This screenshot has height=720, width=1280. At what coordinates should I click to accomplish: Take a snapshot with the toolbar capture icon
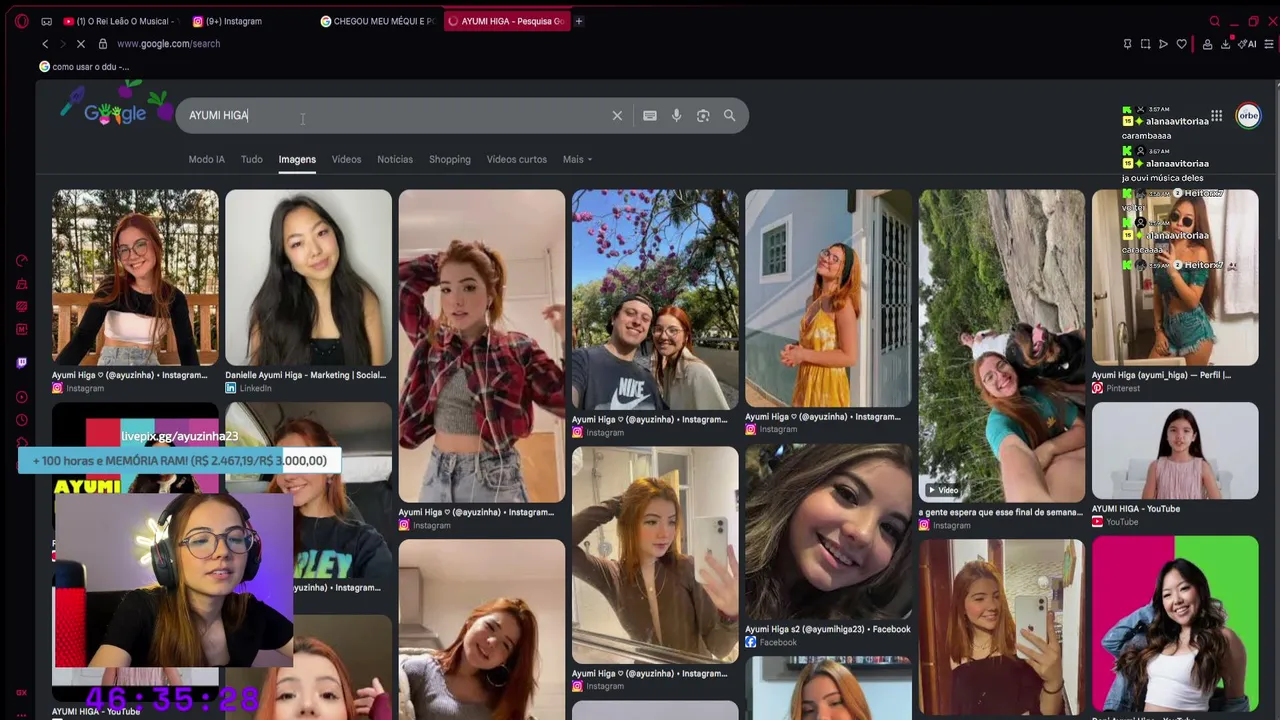(1145, 44)
